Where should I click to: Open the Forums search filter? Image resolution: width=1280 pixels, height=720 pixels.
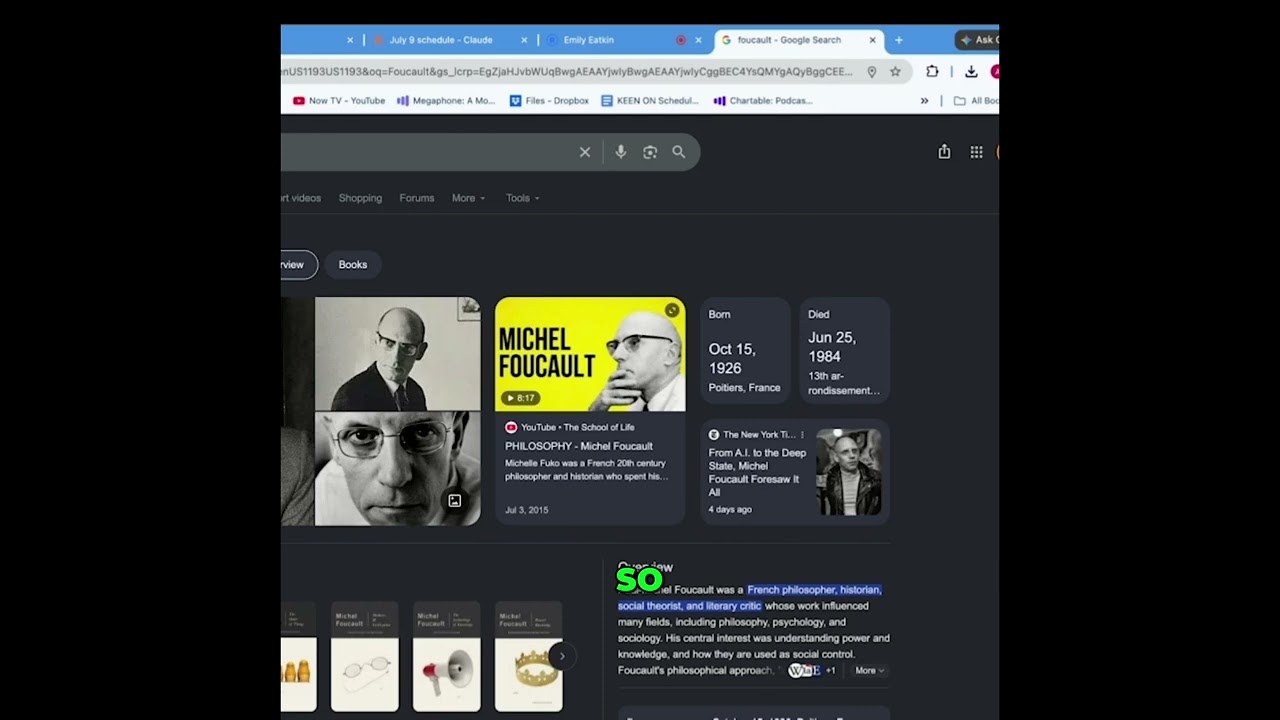point(417,198)
